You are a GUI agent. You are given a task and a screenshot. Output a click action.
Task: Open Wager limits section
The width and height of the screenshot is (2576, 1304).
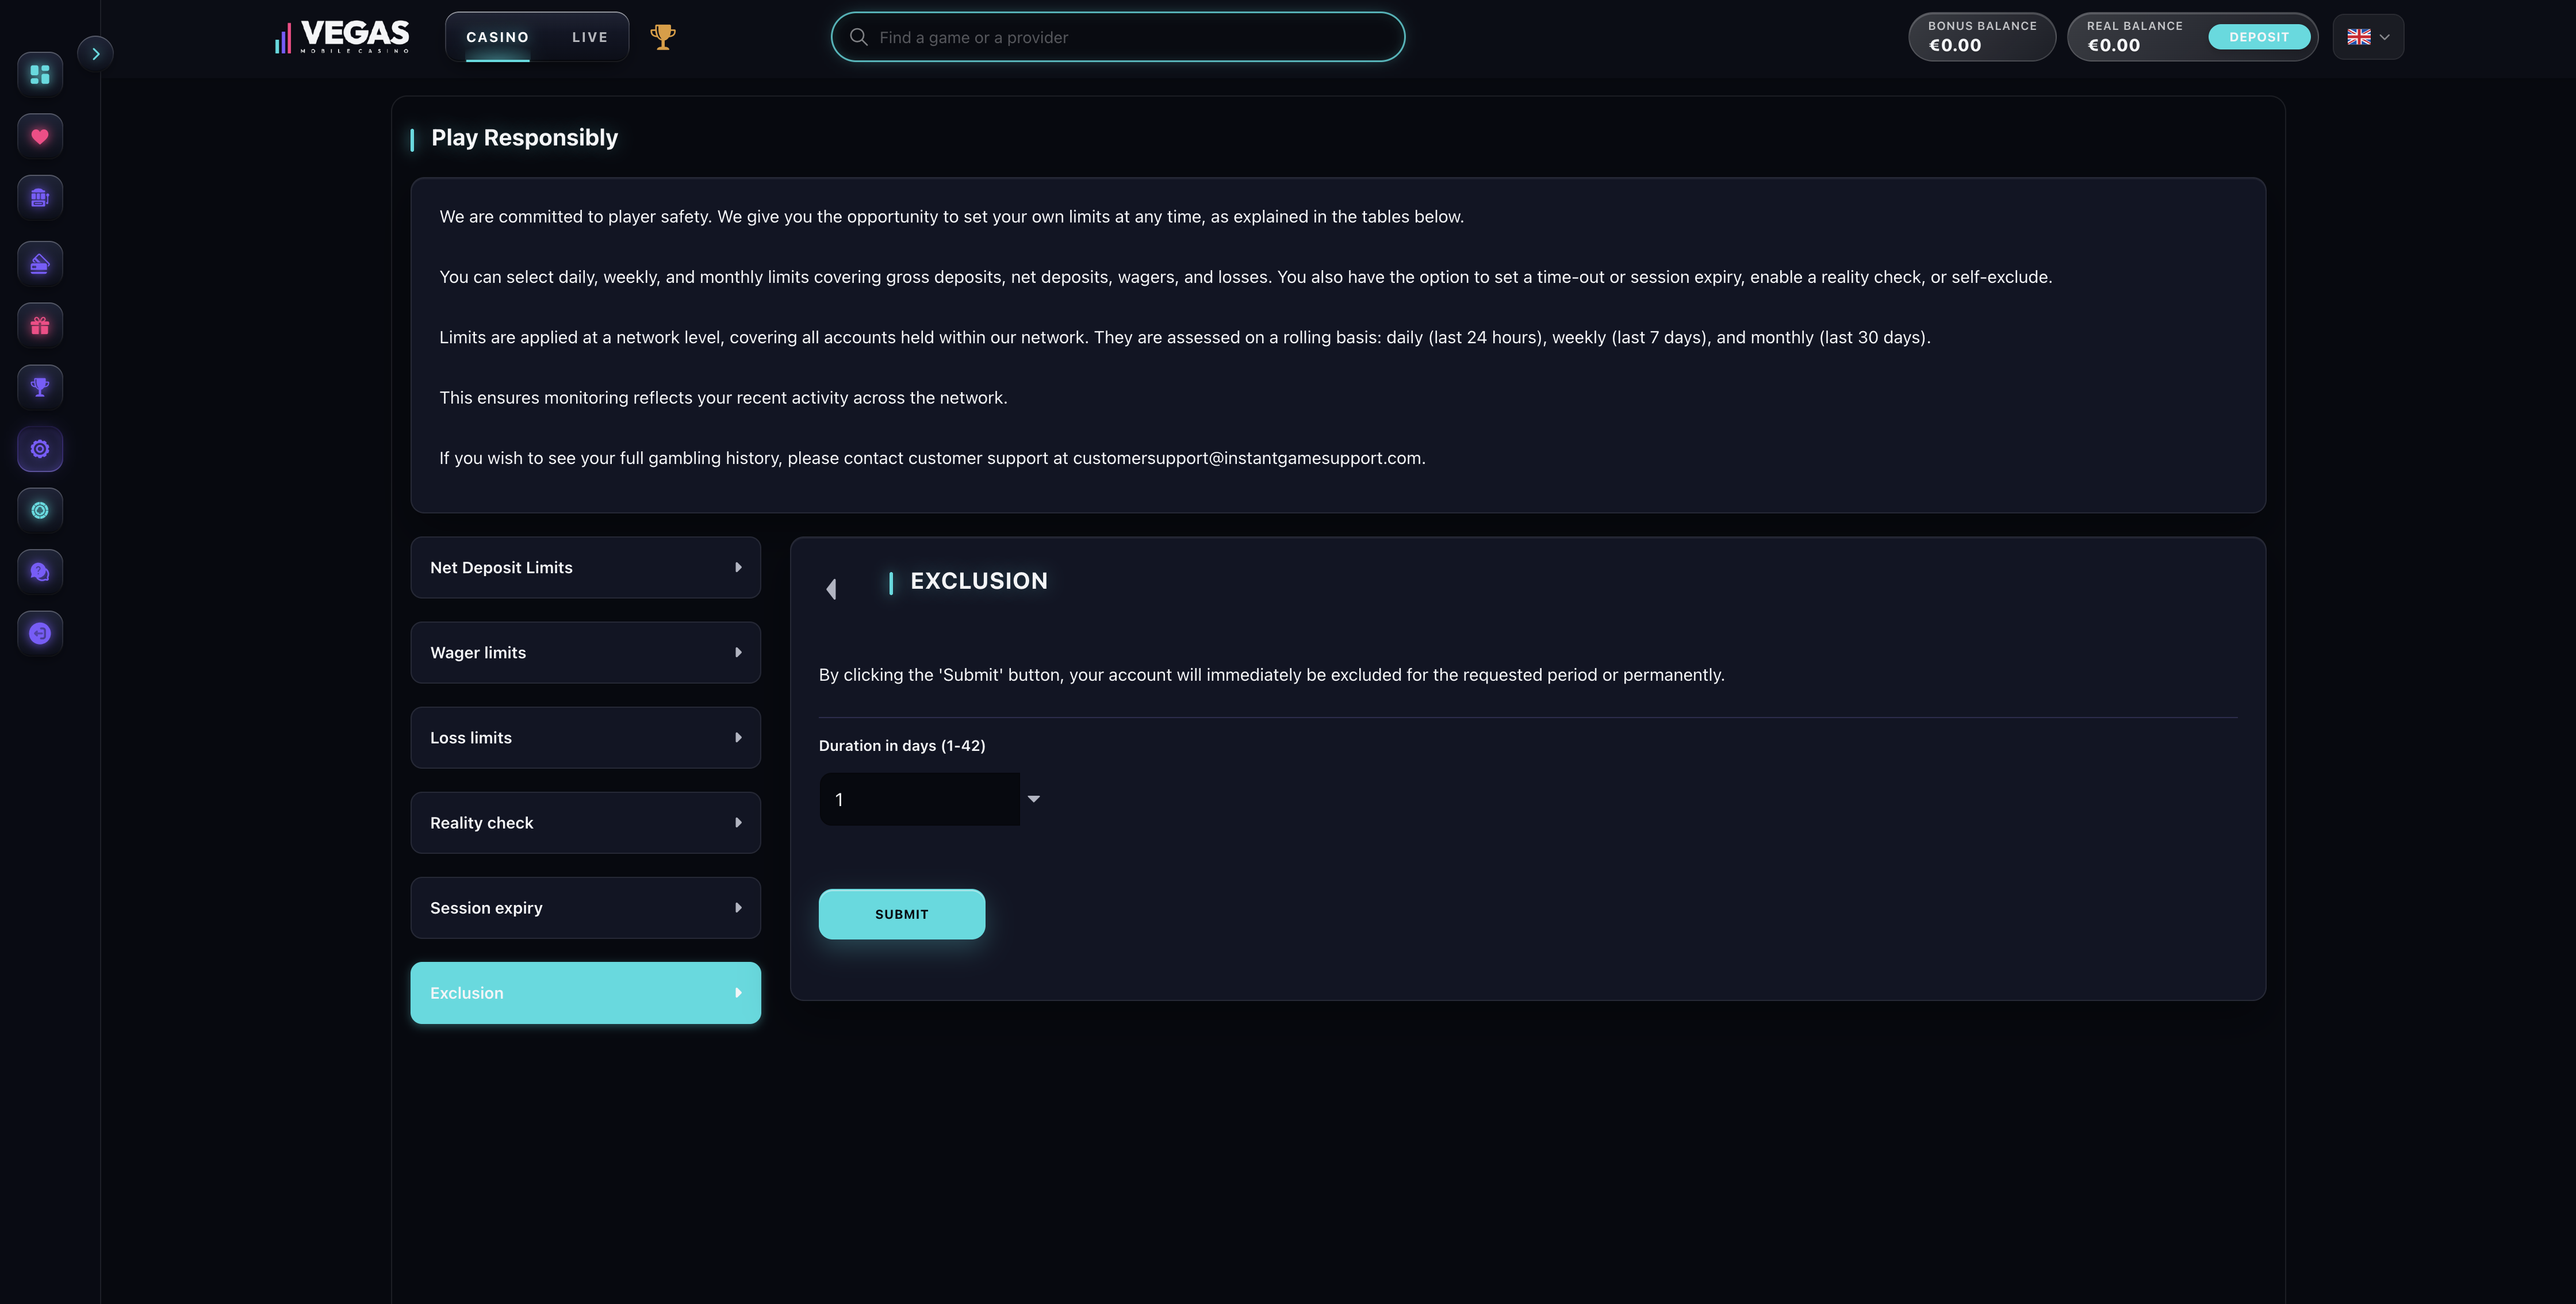[586, 653]
